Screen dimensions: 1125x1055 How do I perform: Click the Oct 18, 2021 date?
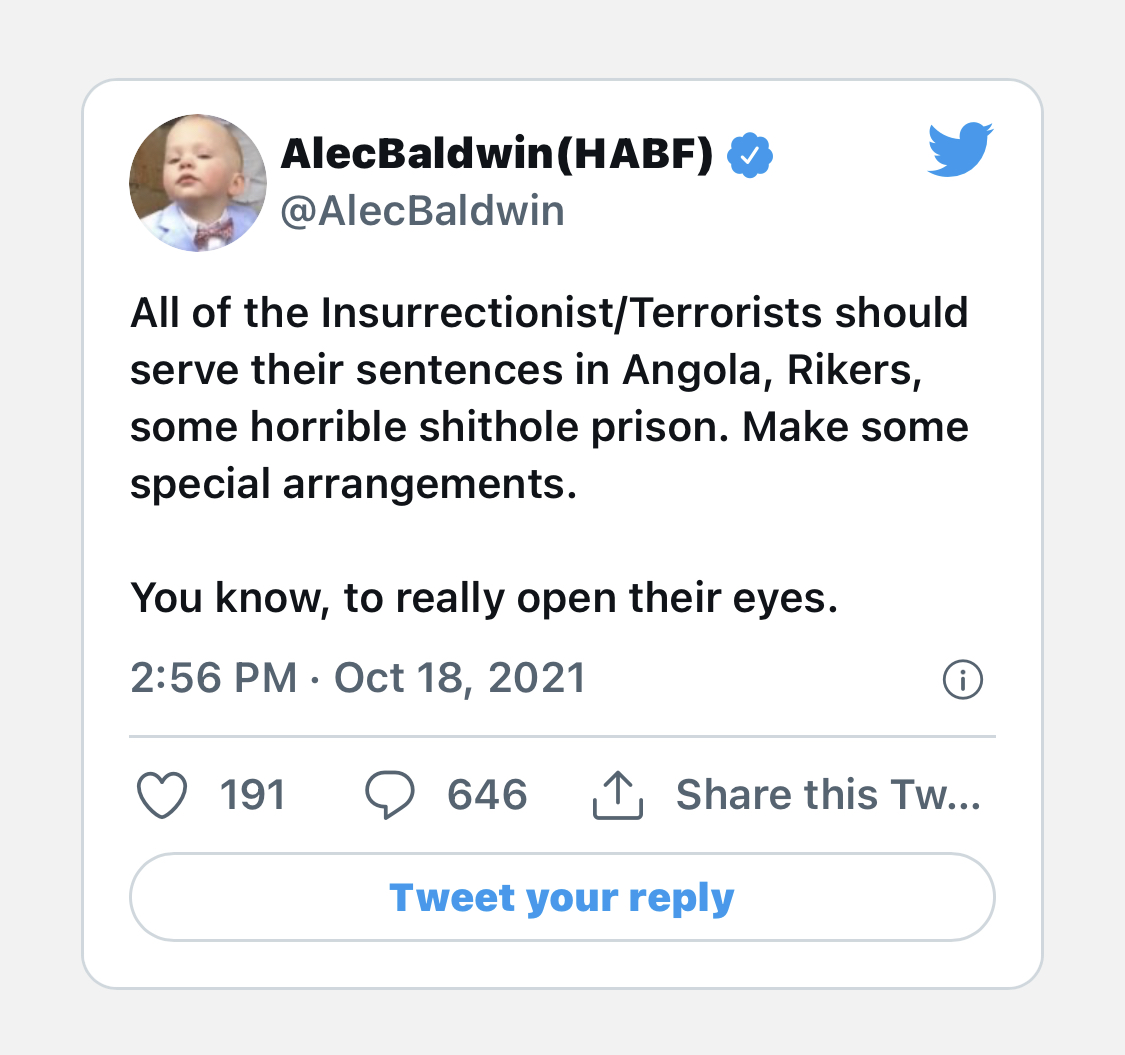[459, 678]
